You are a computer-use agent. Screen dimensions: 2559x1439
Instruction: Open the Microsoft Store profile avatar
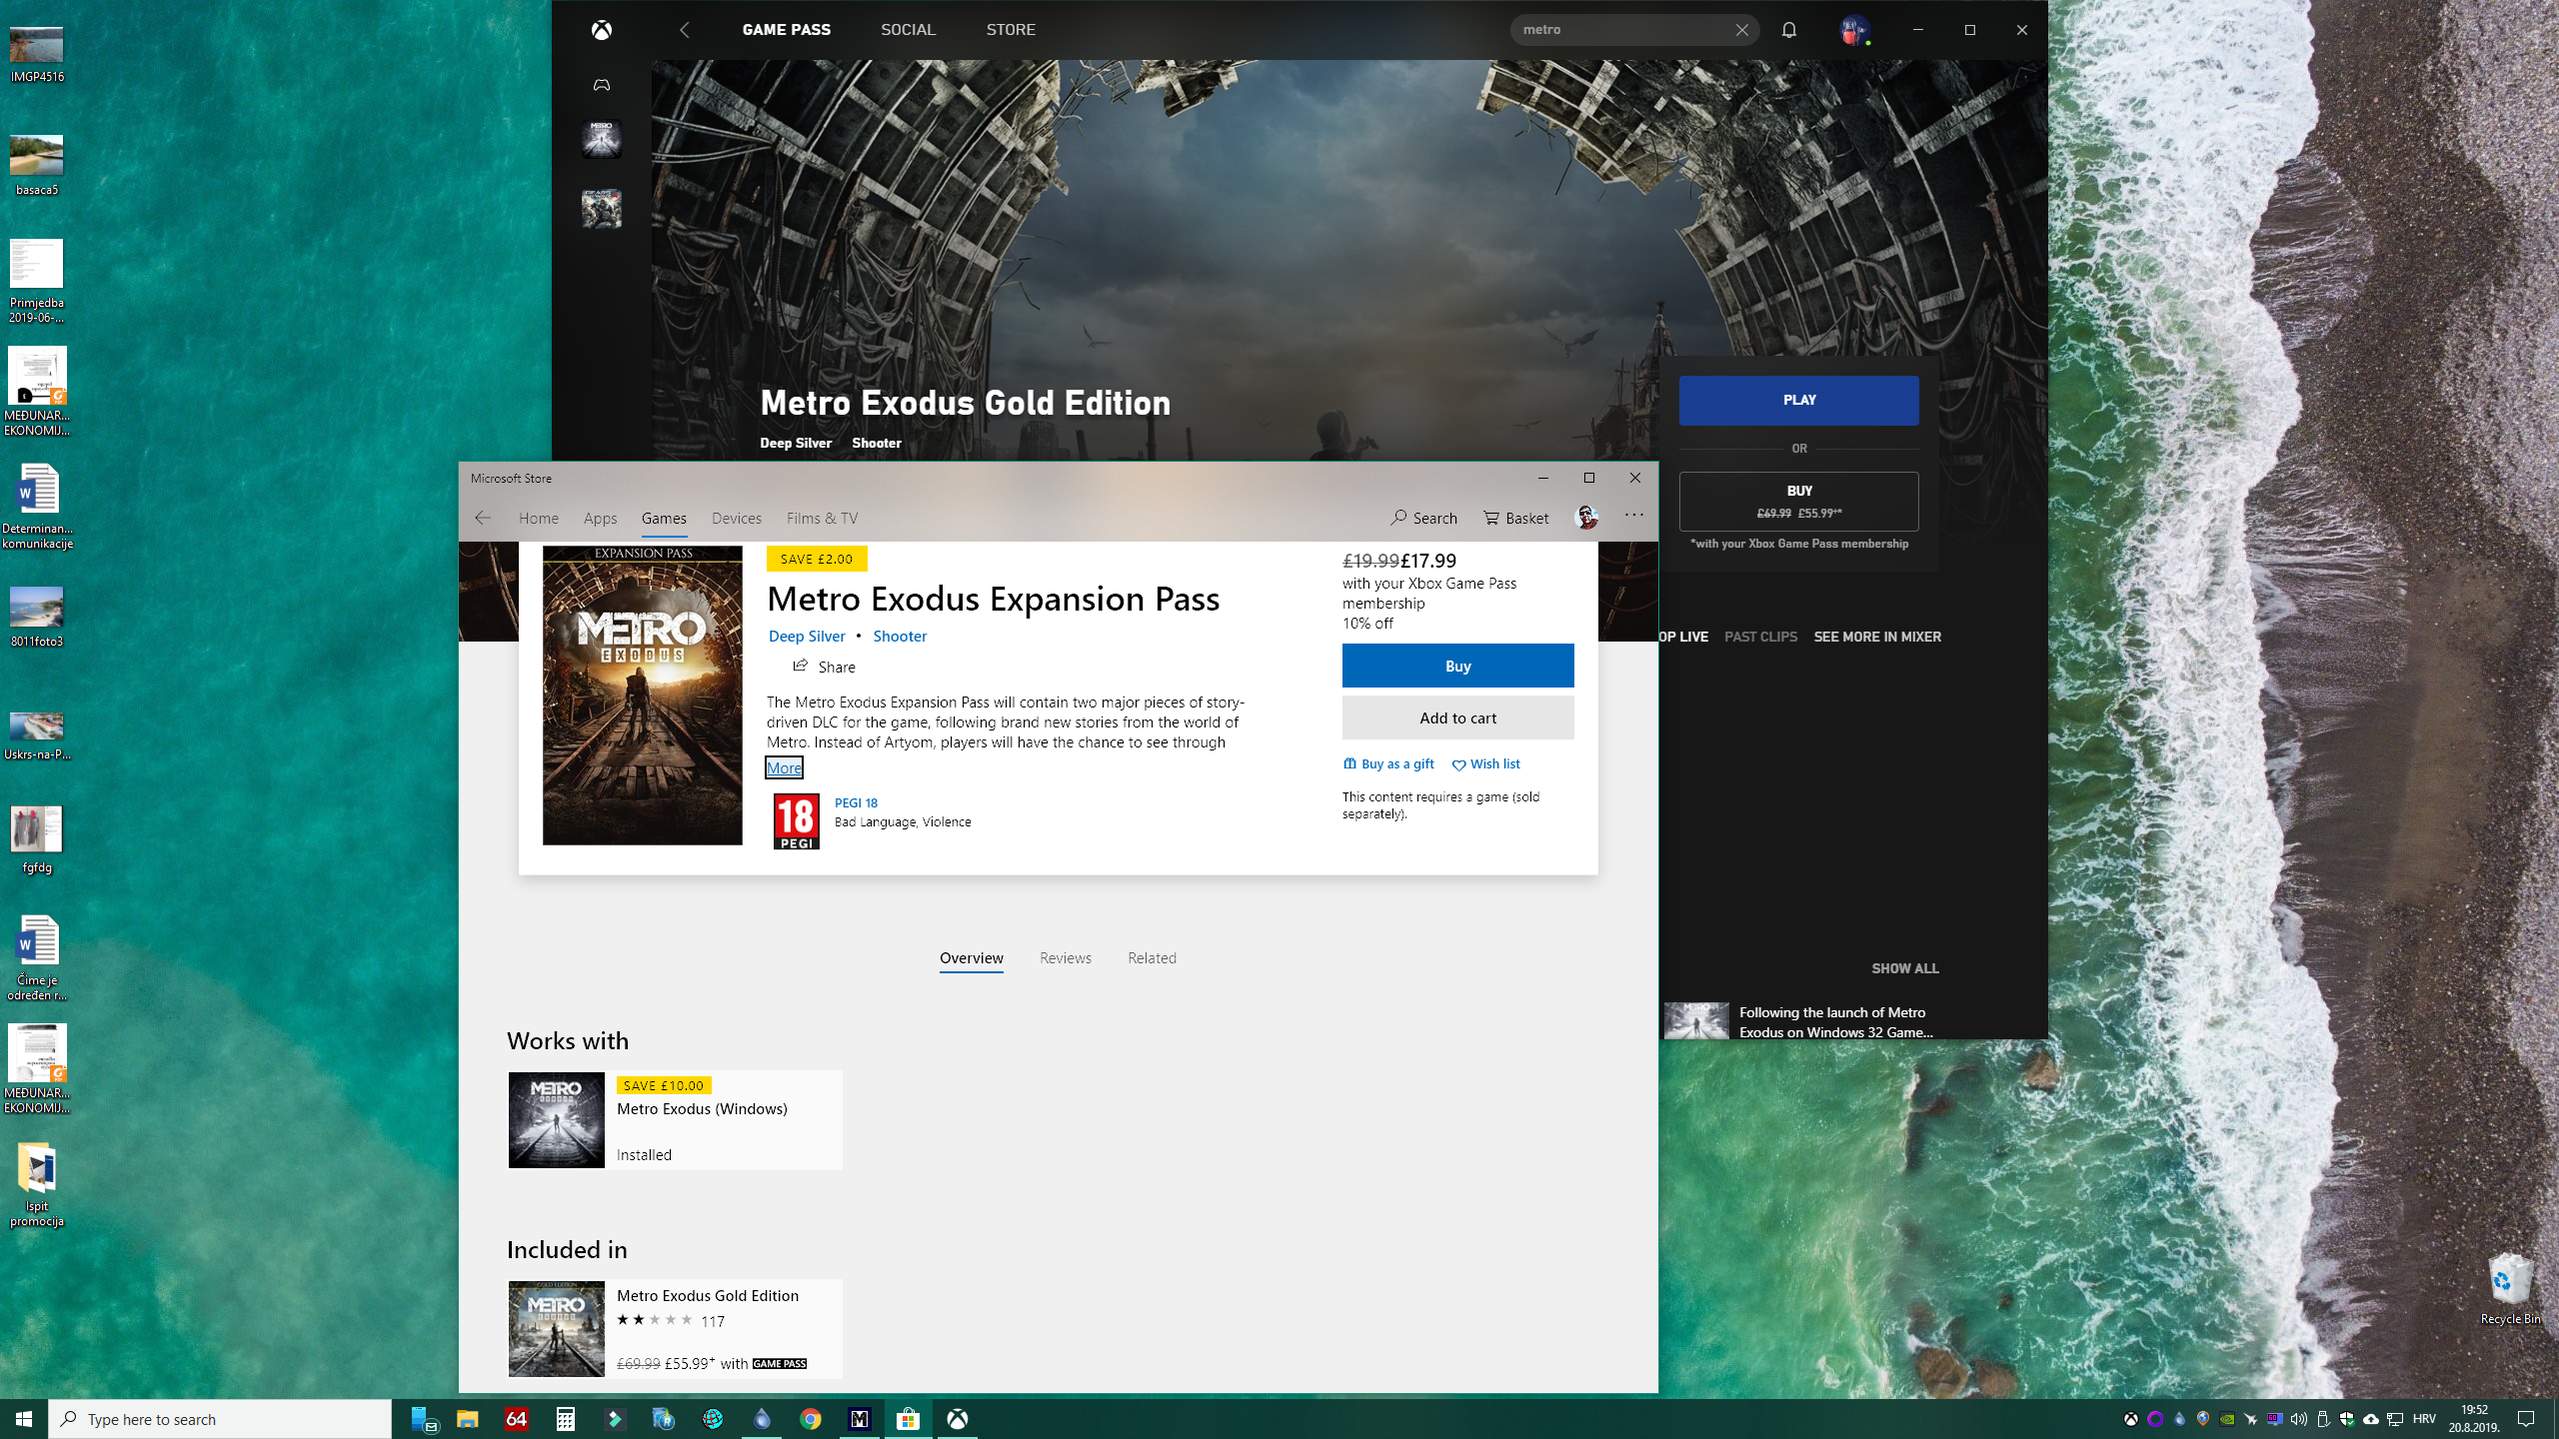click(1586, 517)
